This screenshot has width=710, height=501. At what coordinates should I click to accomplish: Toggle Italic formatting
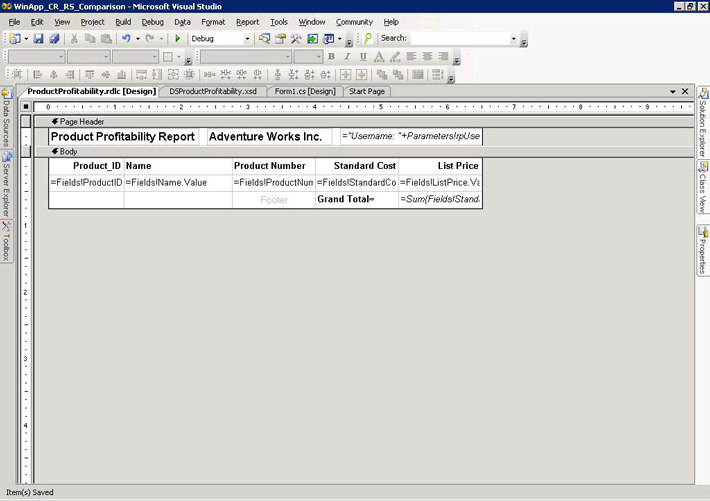347,57
